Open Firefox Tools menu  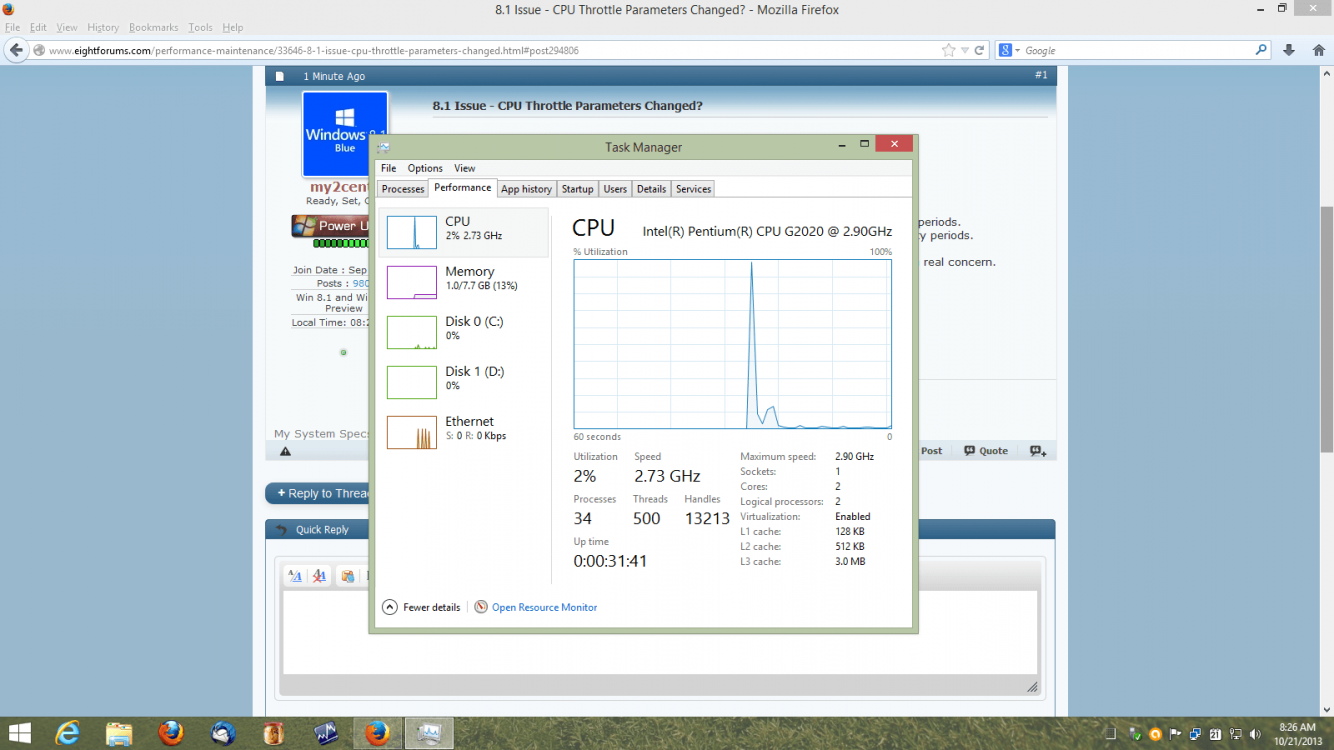coord(200,28)
